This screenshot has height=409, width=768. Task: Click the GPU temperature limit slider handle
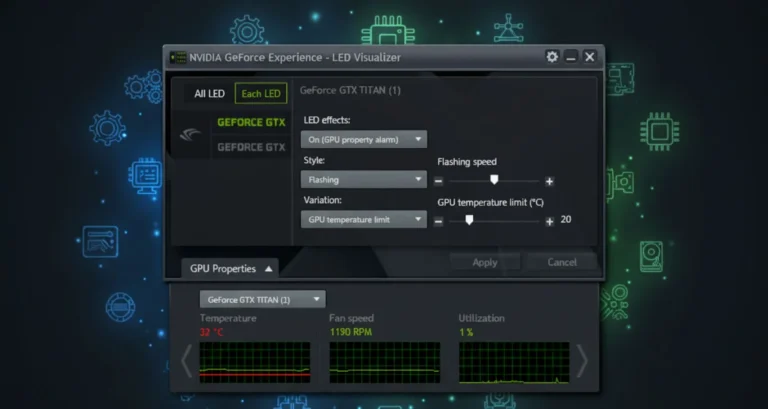[469, 220]
